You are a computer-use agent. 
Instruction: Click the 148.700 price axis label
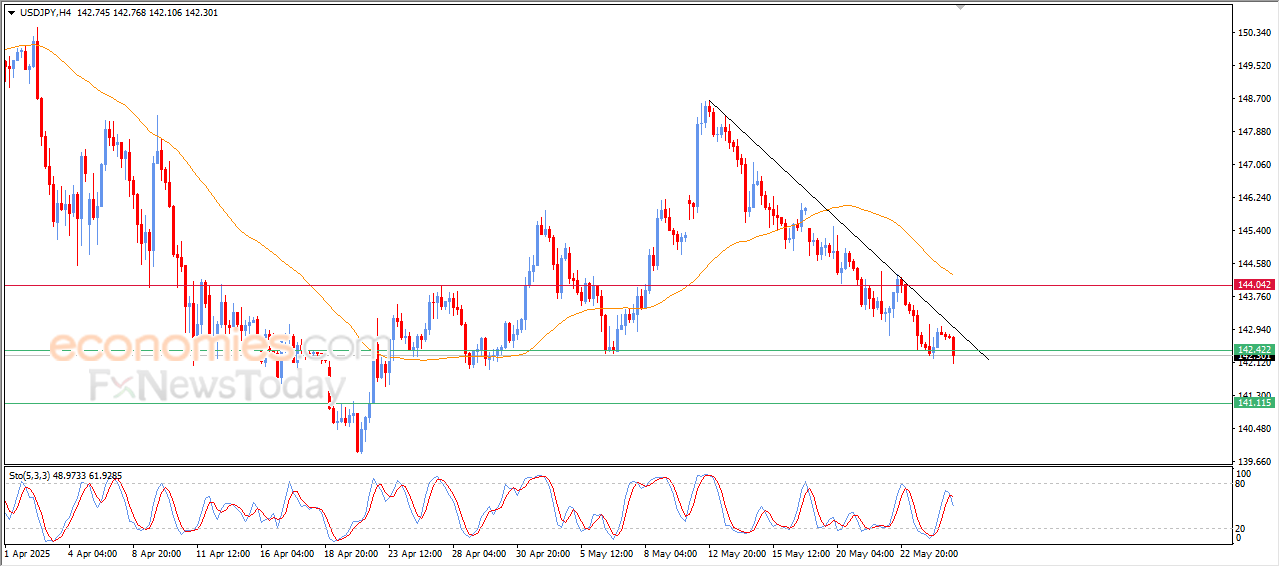[x=1256, y=99]
